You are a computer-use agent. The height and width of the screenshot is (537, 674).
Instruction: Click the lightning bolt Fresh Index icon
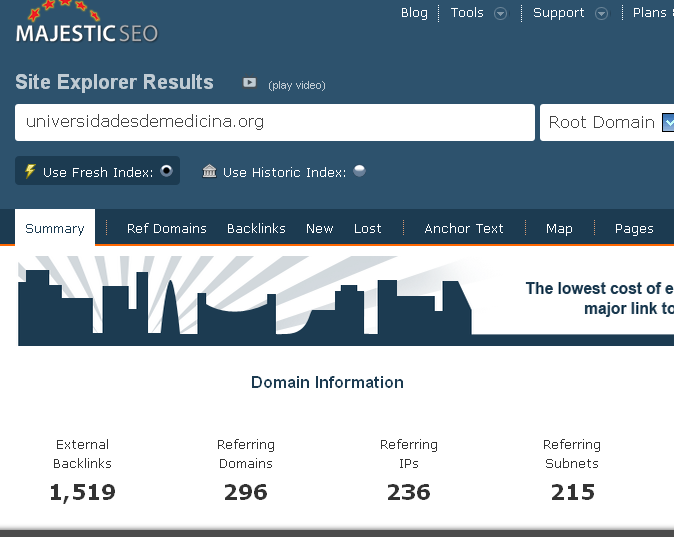[x=30, y=171]
